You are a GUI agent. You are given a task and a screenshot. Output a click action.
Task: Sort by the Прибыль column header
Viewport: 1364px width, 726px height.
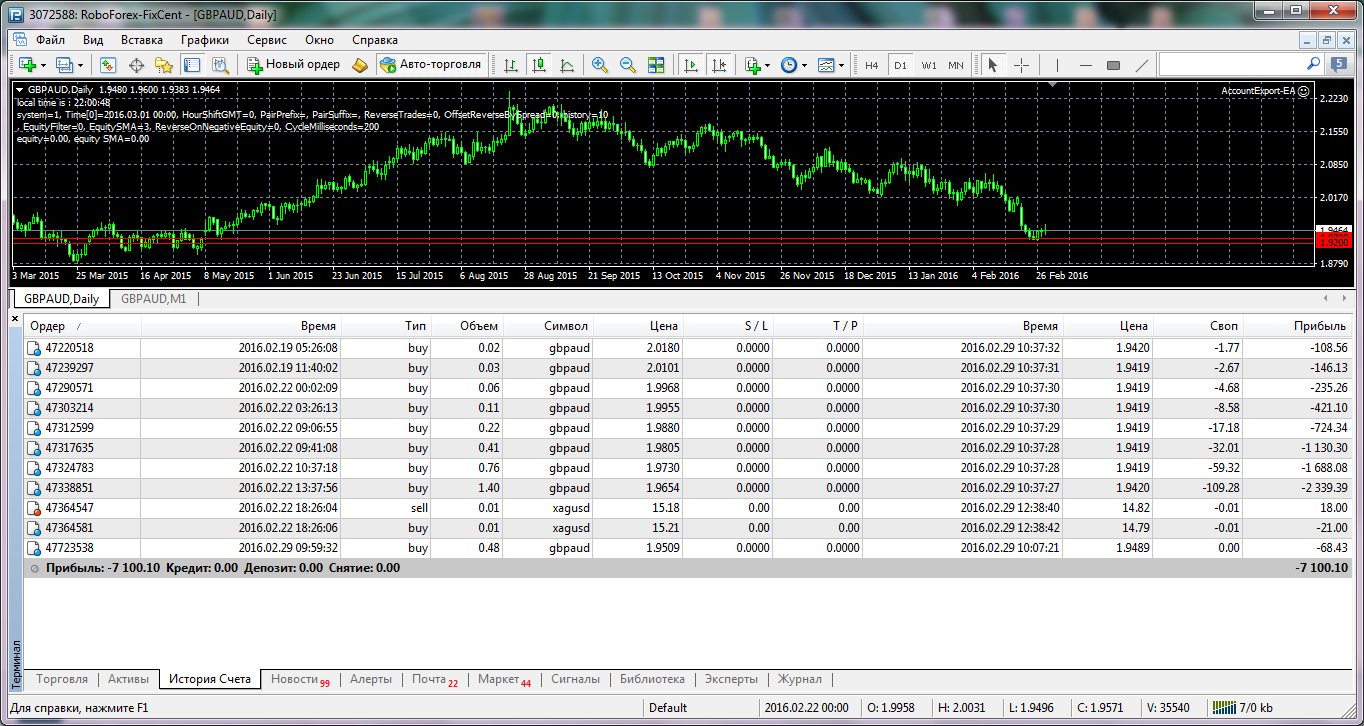[1297, 326]
